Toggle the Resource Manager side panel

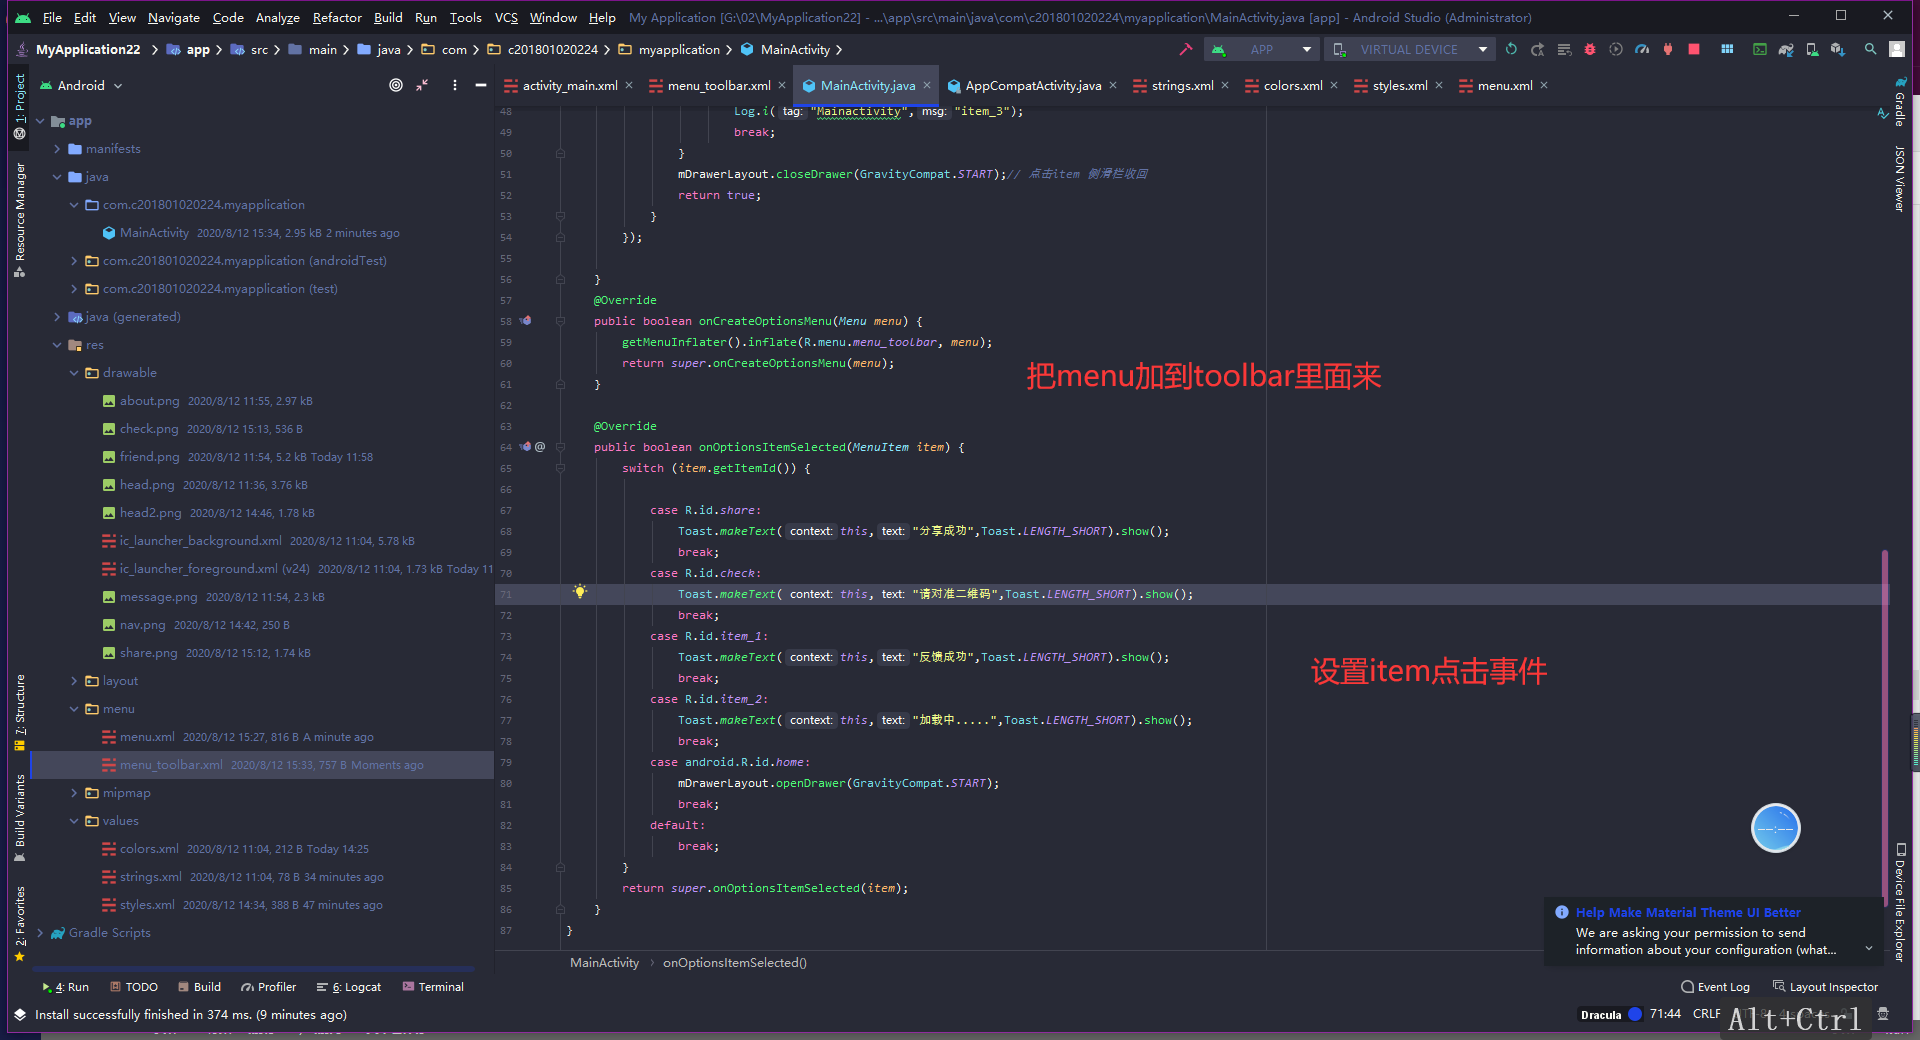[x=19, y=219]
